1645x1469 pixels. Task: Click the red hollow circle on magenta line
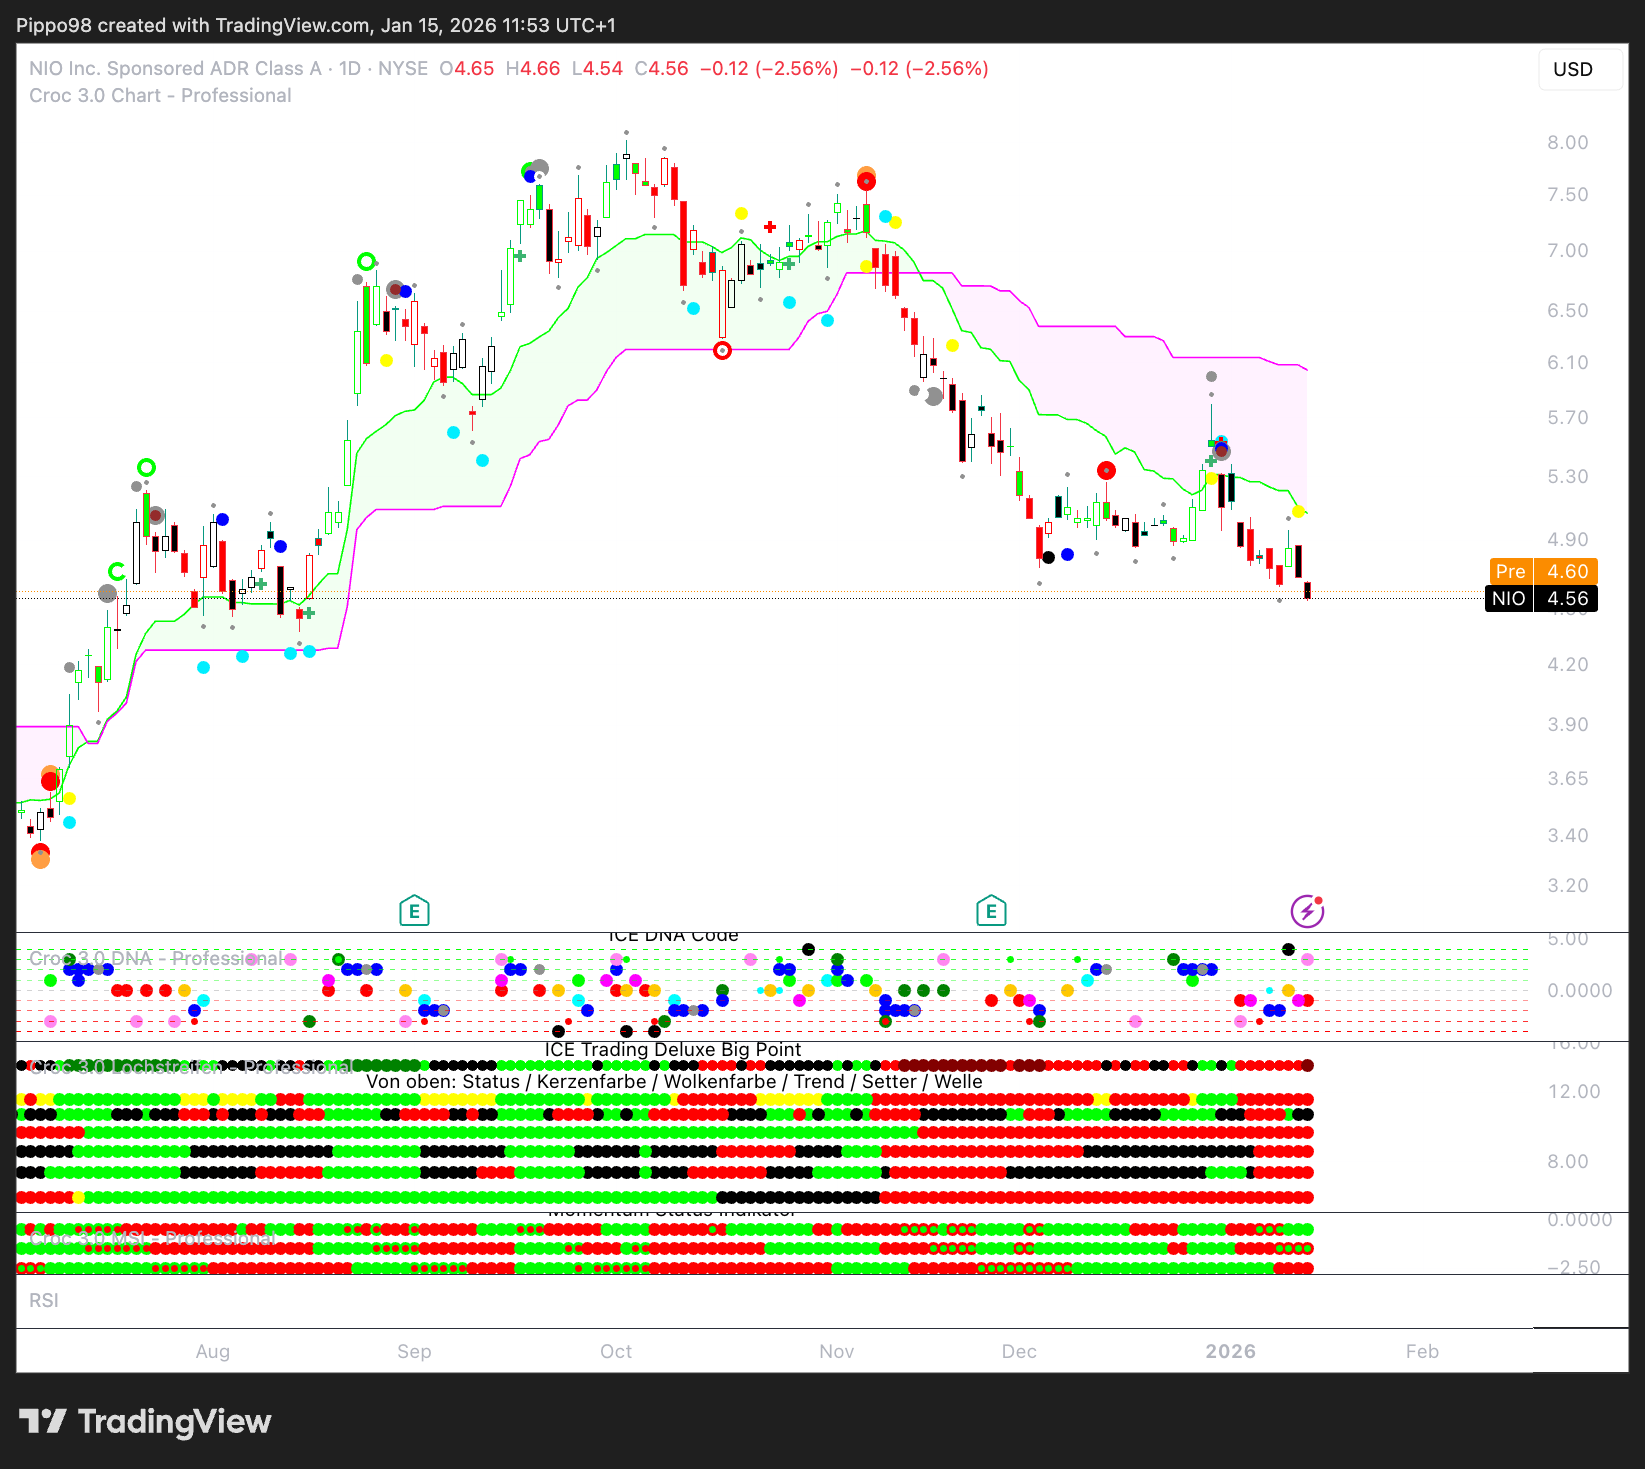[722, 351]
